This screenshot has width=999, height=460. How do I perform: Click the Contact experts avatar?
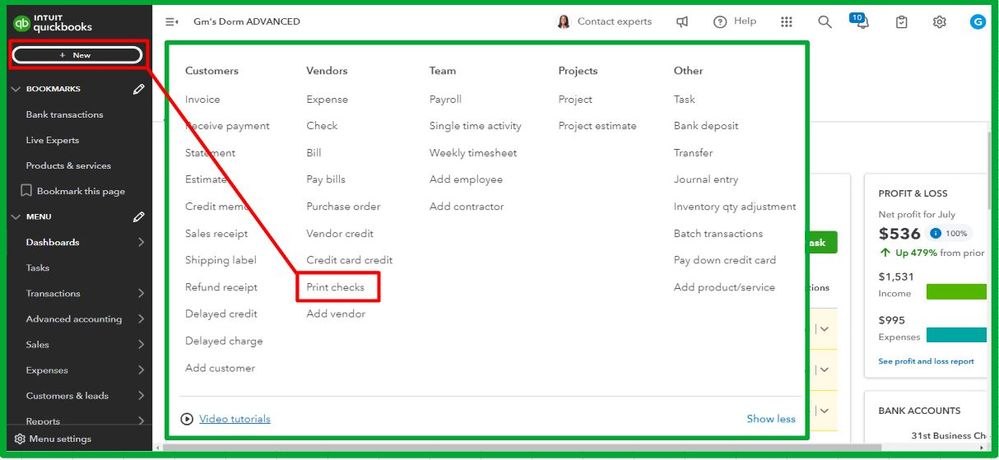point(563,22)
